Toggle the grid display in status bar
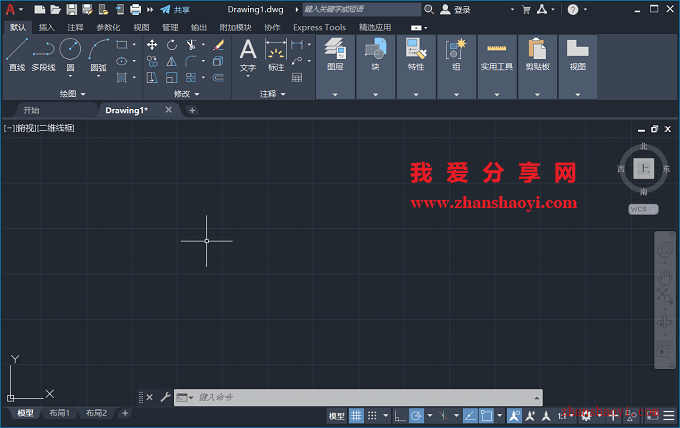Screen dimensions: 680x428 click(356, 416)
